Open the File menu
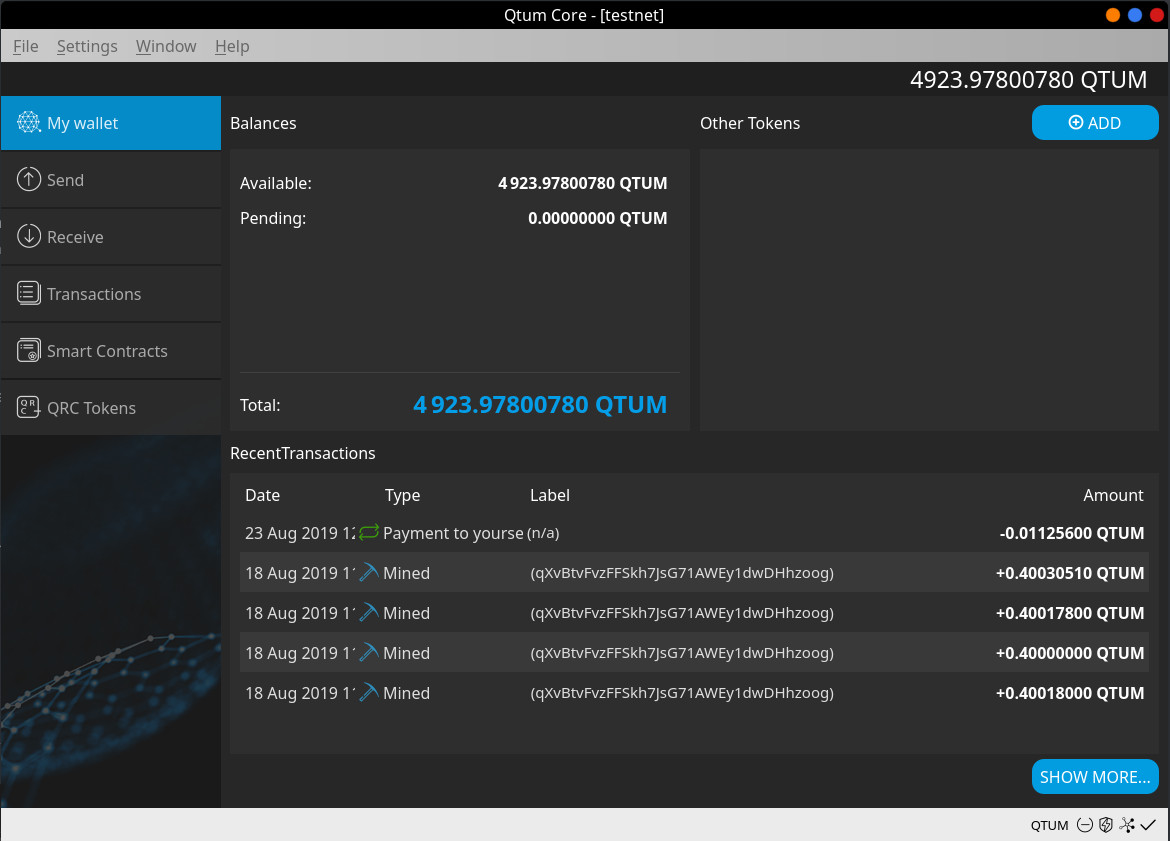 (25, 46)
